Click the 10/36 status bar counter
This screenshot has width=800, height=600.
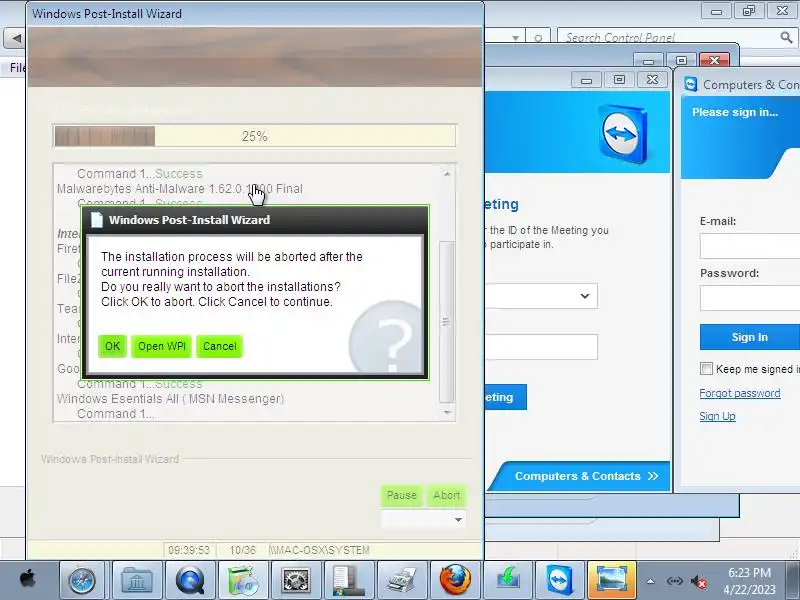coord(242,551)
